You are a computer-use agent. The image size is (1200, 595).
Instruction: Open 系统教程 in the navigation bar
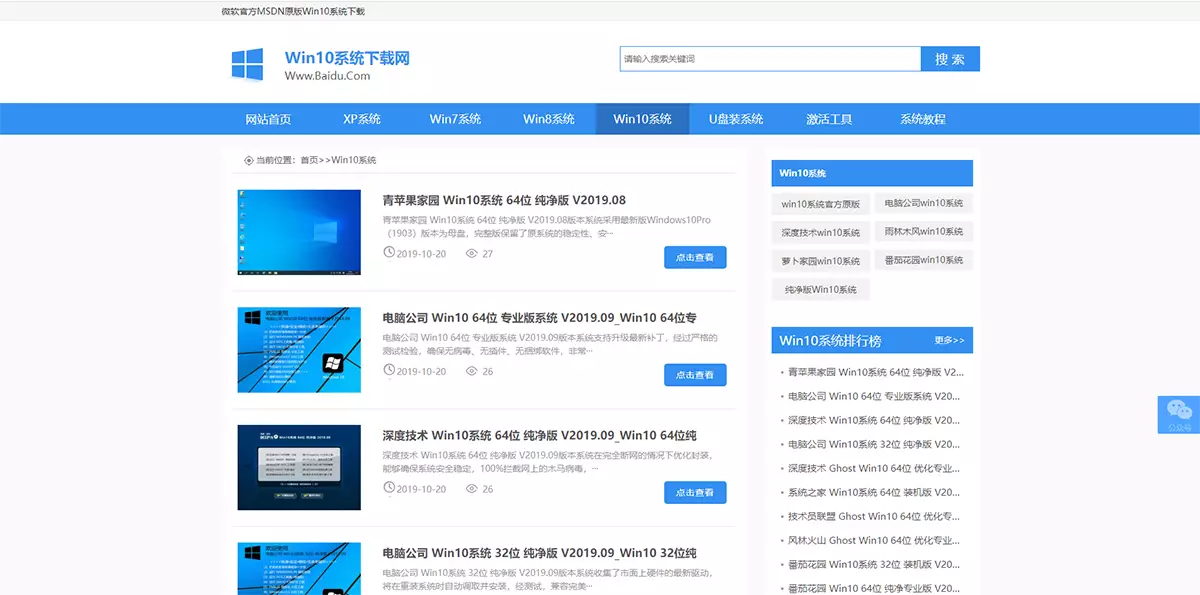(x=923, y=118)
